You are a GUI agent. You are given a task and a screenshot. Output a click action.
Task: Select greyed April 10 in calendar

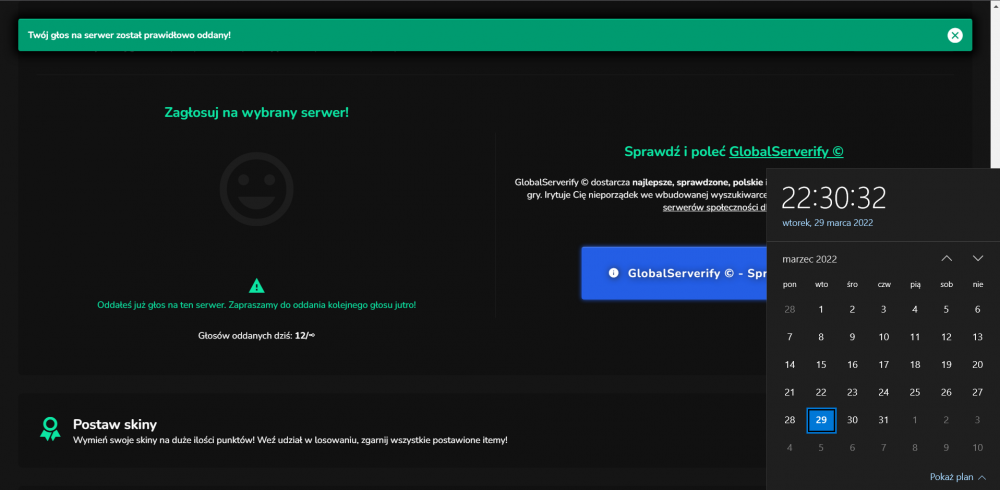(x=978, y=448)
